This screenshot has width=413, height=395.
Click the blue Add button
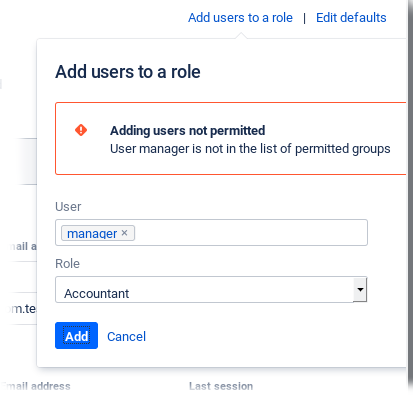(x=76, y=335)
